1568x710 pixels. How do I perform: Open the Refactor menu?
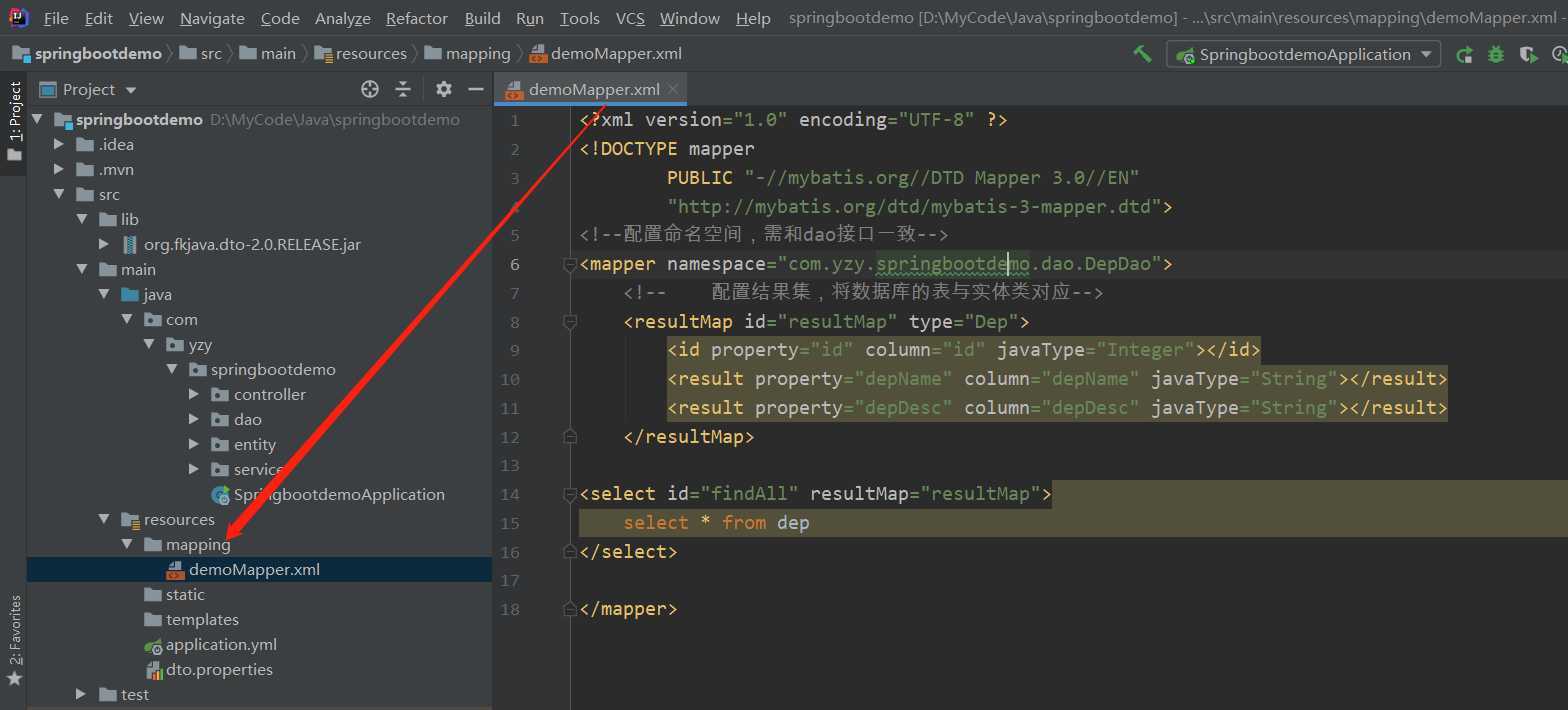417,18
